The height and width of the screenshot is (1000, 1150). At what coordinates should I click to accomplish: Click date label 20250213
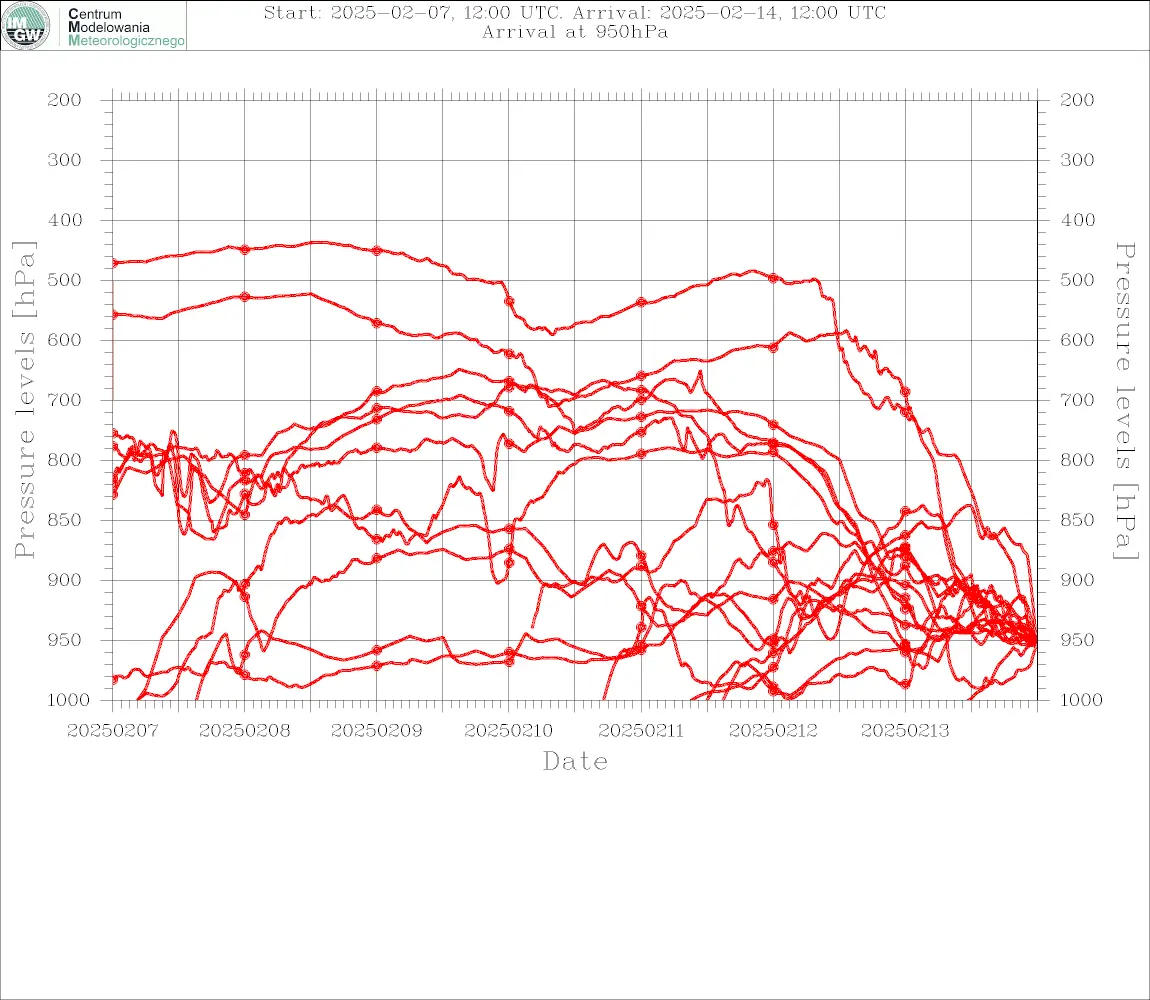(x=905, y=731)
